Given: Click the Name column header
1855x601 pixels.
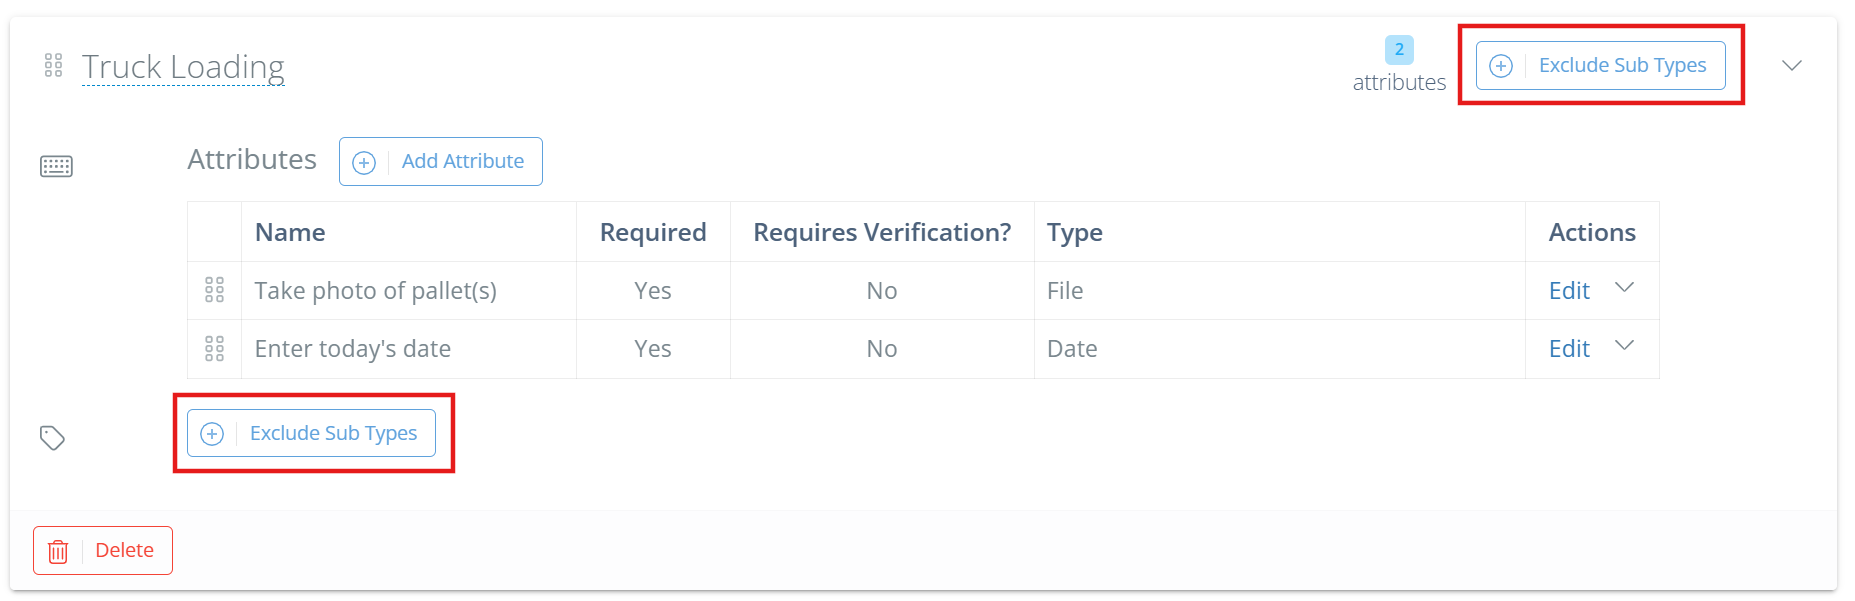Looking at the screenshot, I should tap(290, 232).
